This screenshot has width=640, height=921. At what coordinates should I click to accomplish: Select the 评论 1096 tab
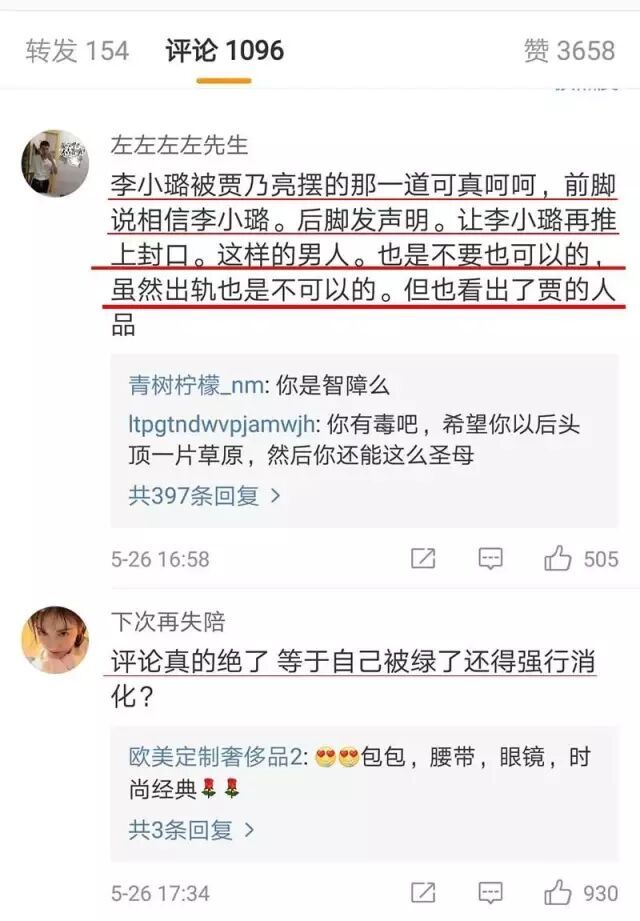(224, 51)
